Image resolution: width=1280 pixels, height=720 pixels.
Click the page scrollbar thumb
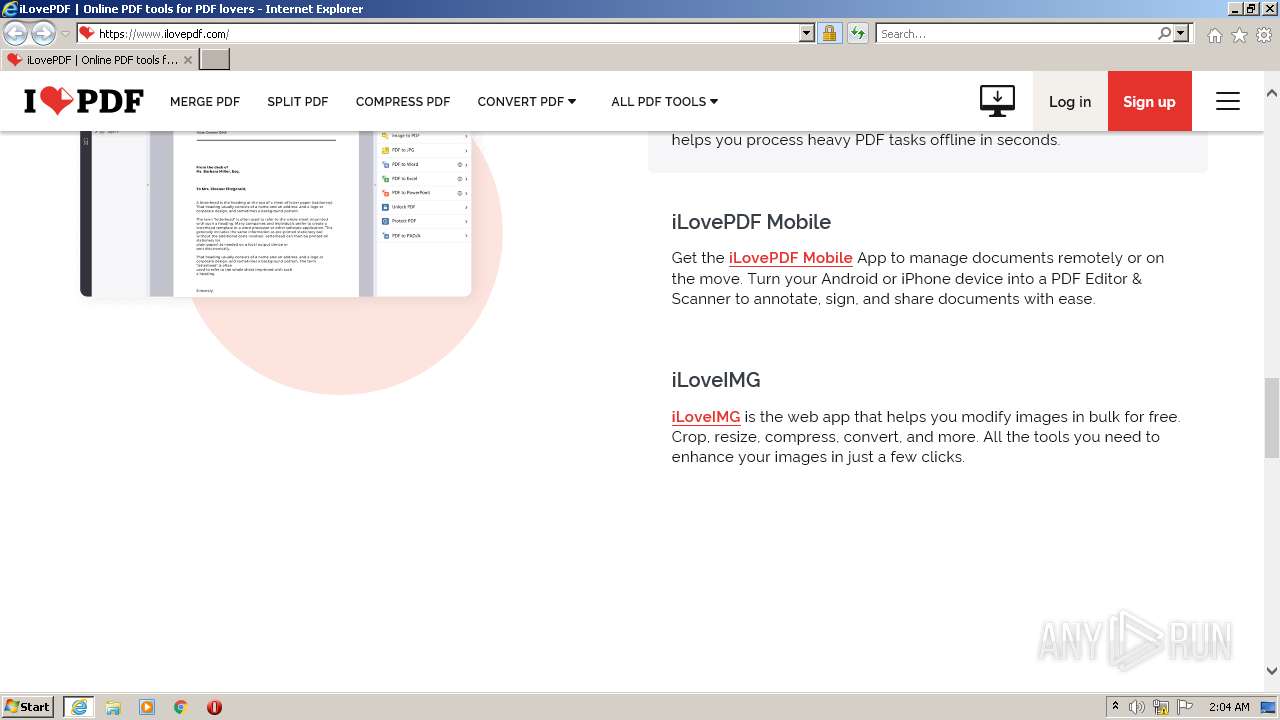pos(1272,418)
